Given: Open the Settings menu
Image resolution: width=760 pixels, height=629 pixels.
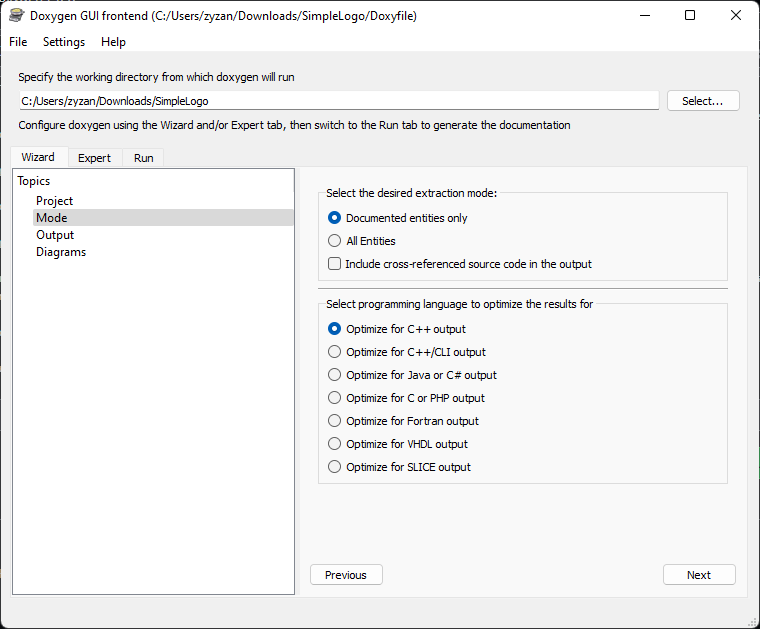Looking at the screenshot, I should [x=64, y=42].
